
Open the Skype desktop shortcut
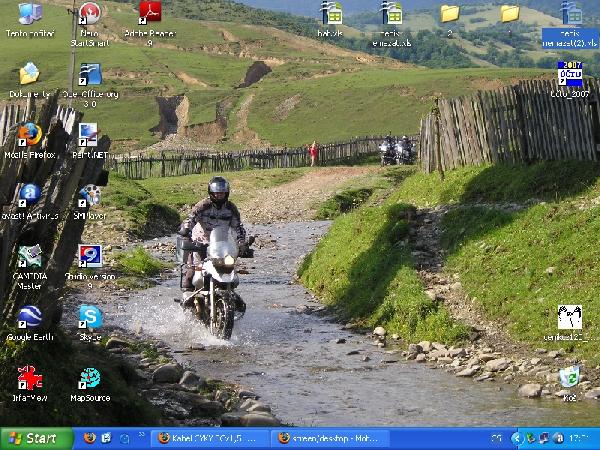[x=89, y=317]
